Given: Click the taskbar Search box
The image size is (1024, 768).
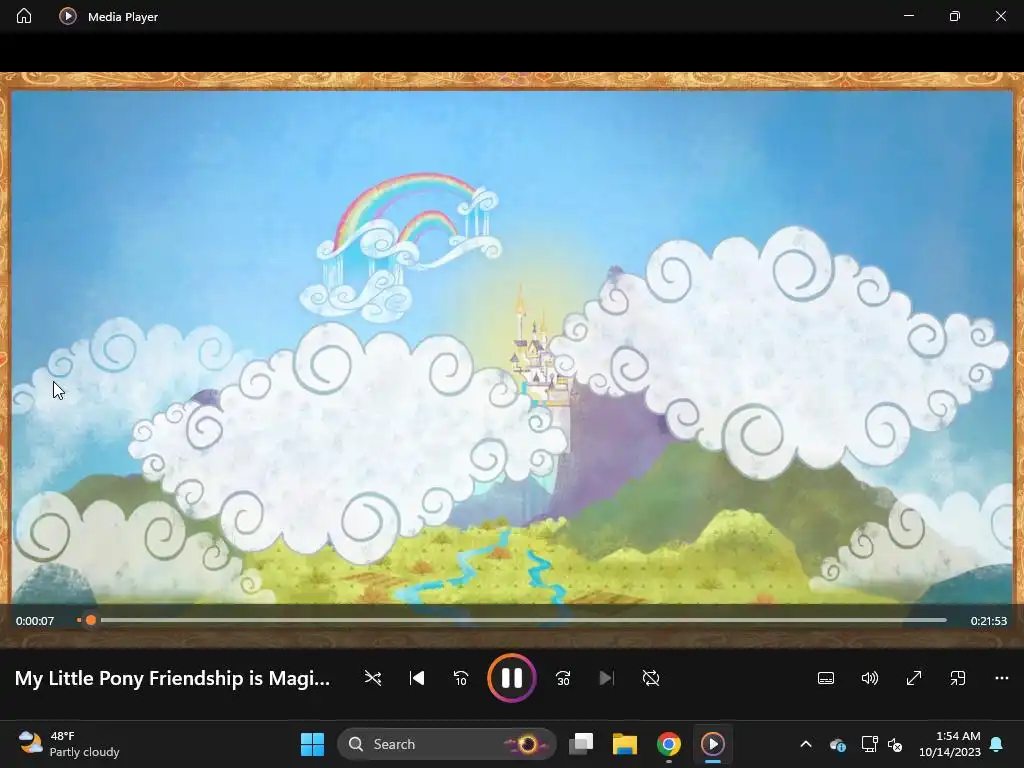Looking at the screenshot, I should 447,744.
